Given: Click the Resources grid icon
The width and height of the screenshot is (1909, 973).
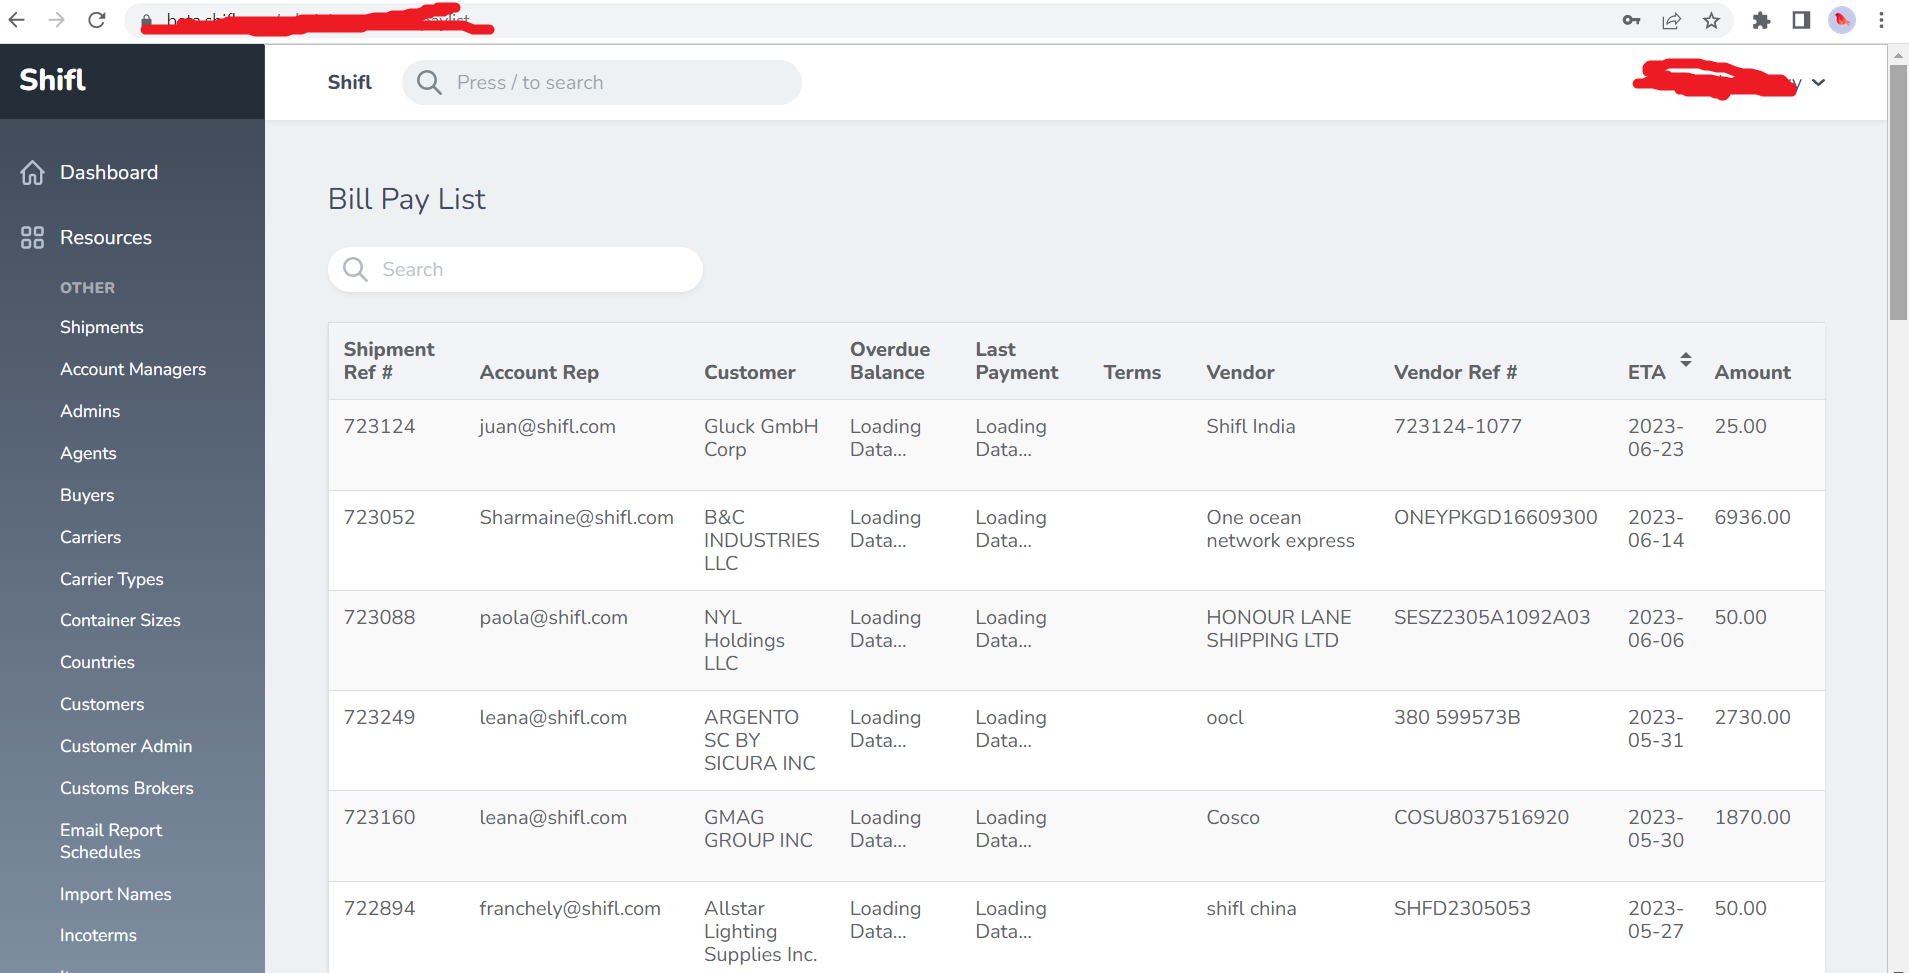Looking at the screenshot, I should coord(32,237).
